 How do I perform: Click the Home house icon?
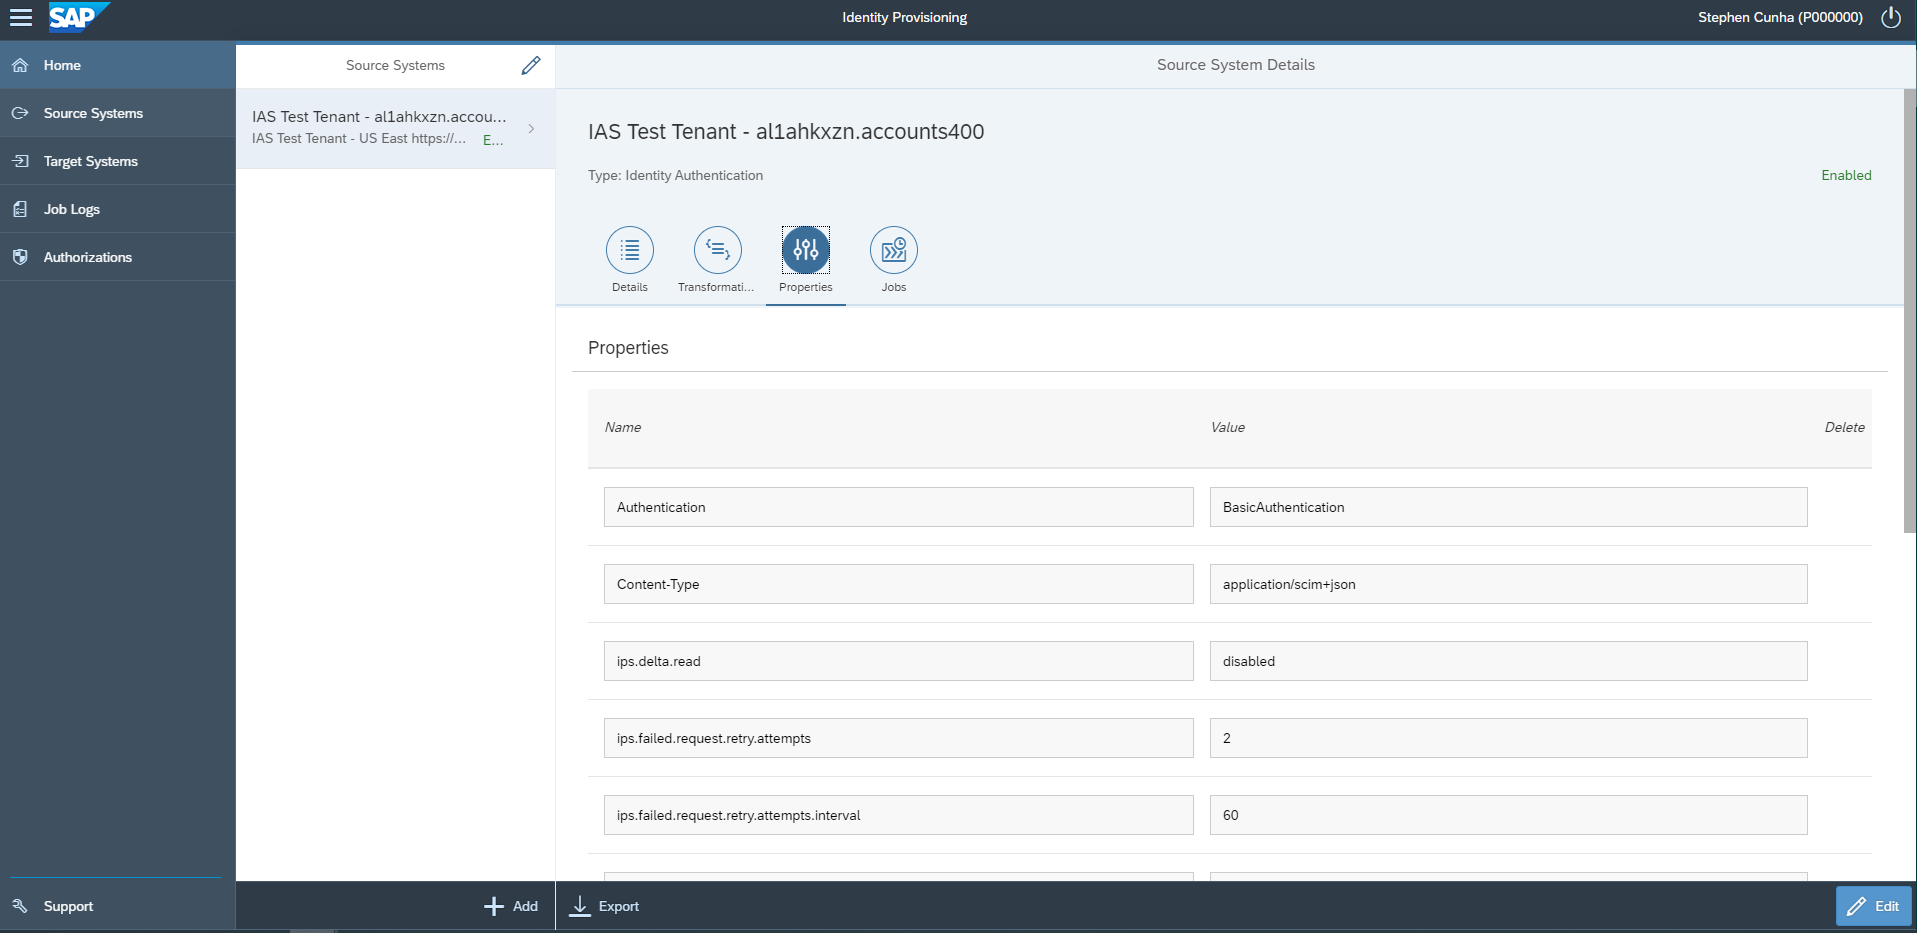[x=20, y=65]
